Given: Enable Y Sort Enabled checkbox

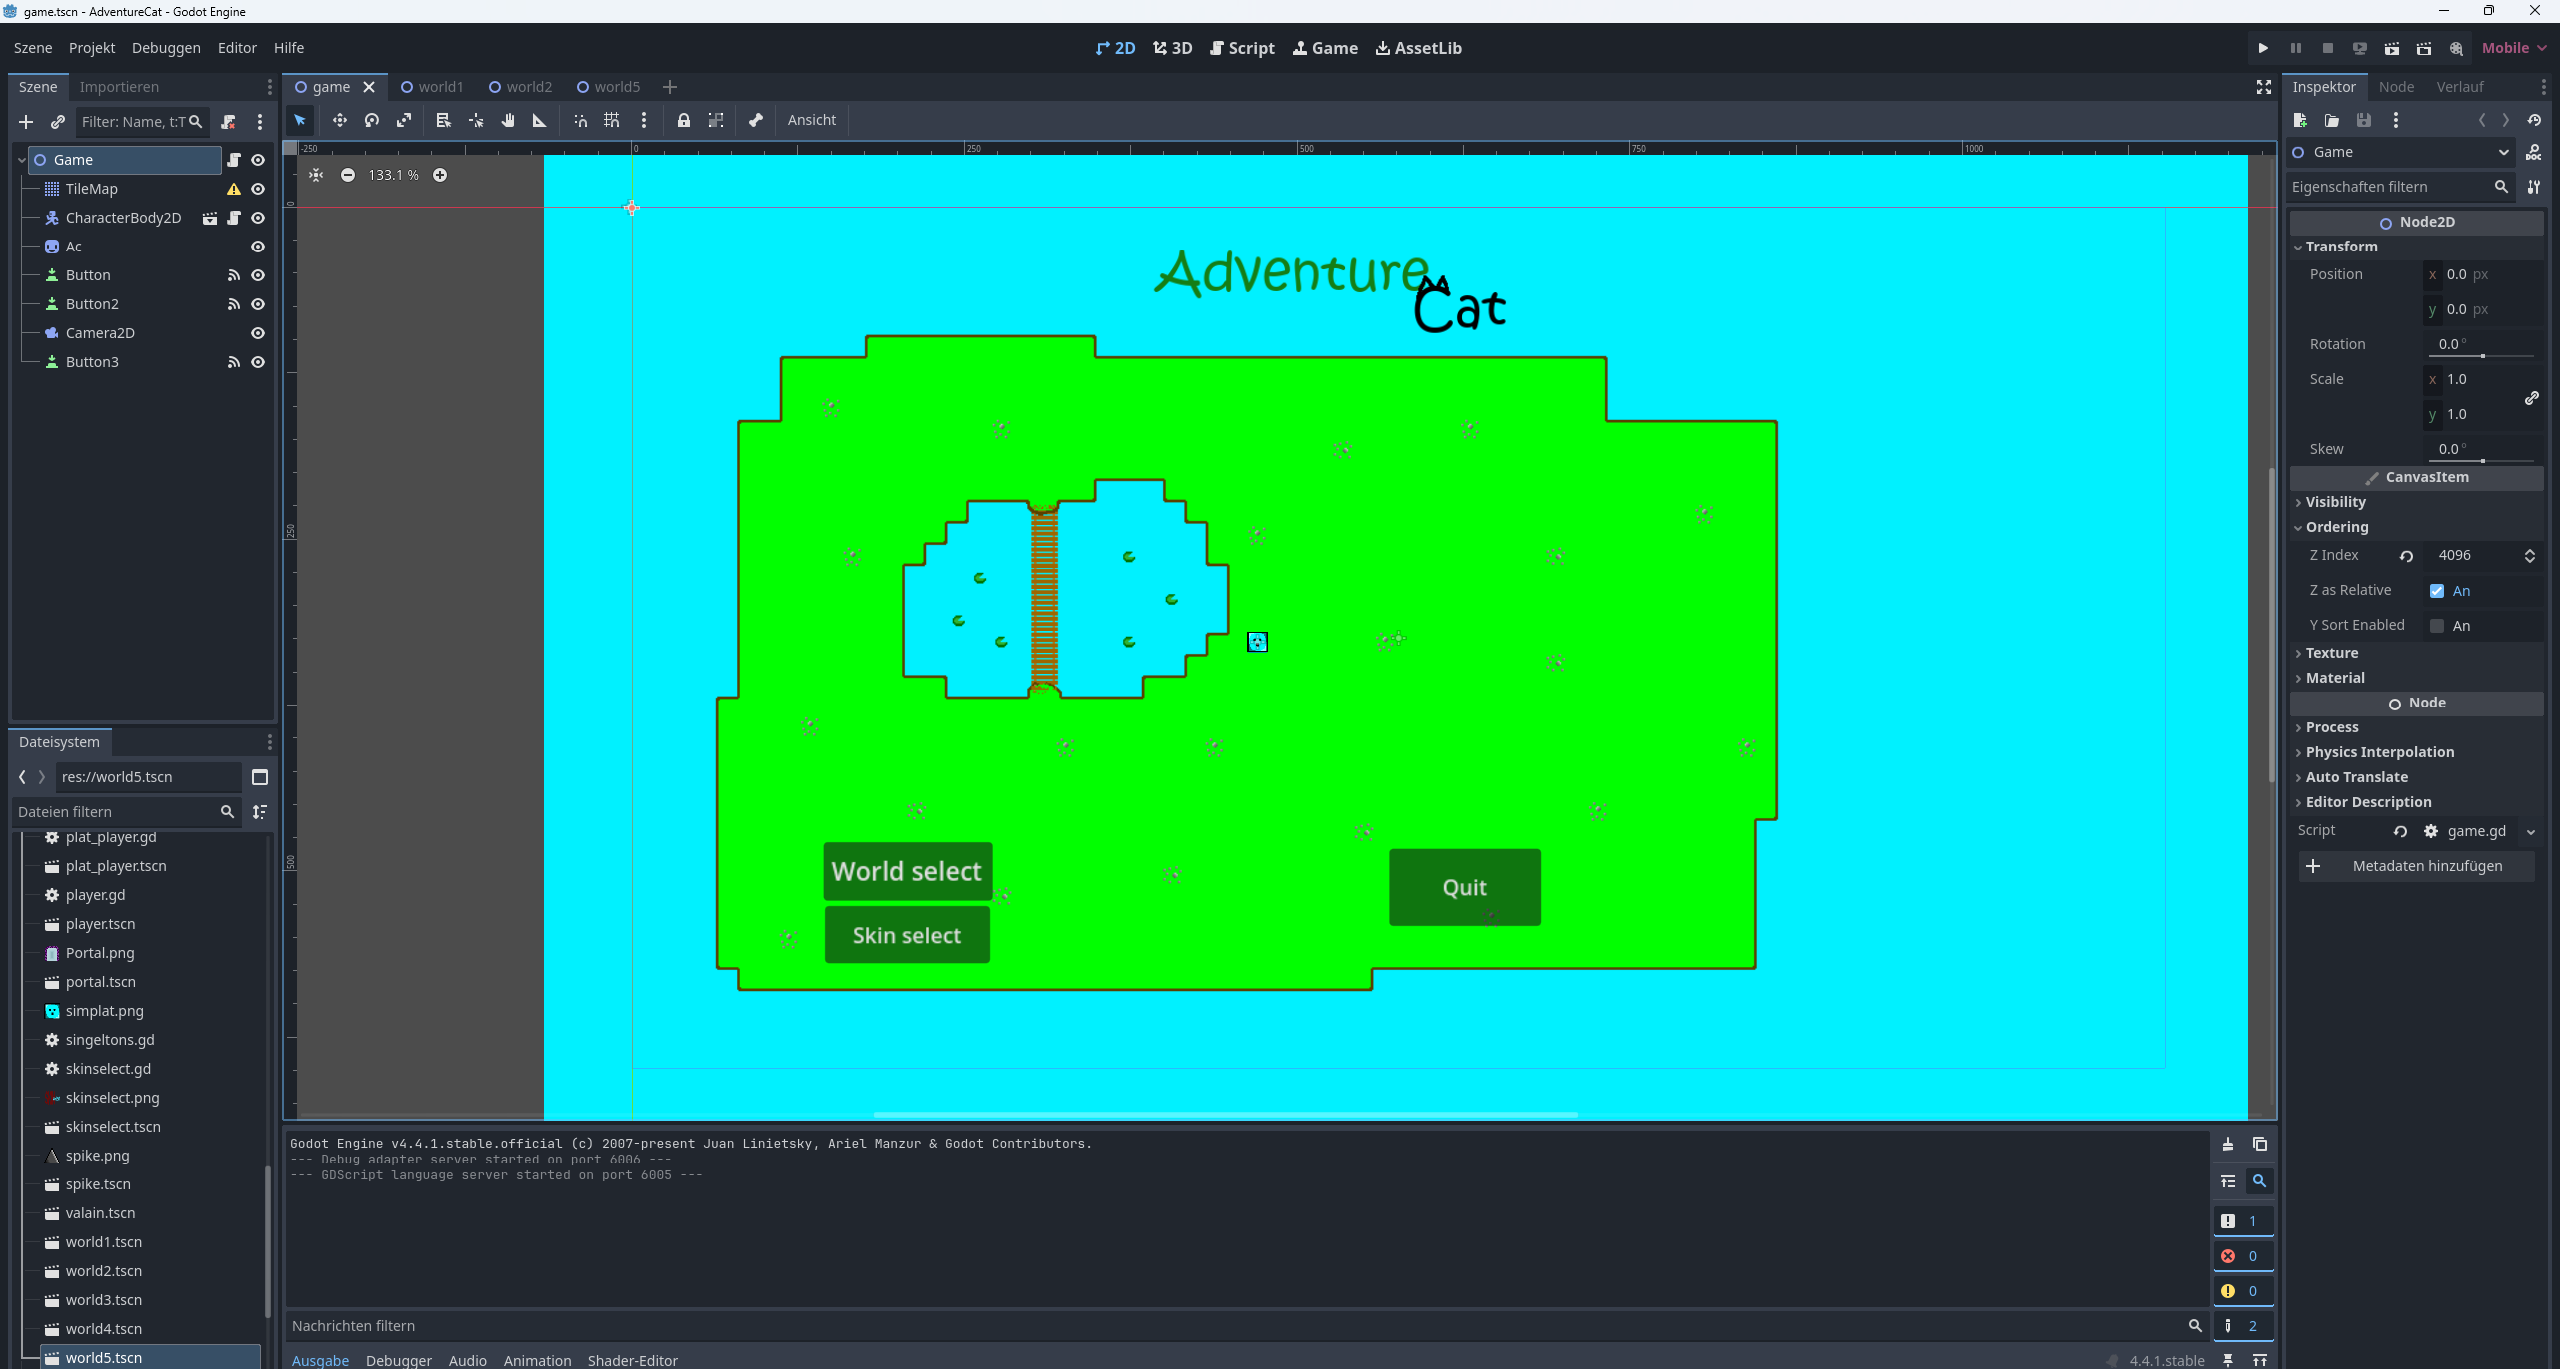Looking at the screenshot, I should (2437, 626).
